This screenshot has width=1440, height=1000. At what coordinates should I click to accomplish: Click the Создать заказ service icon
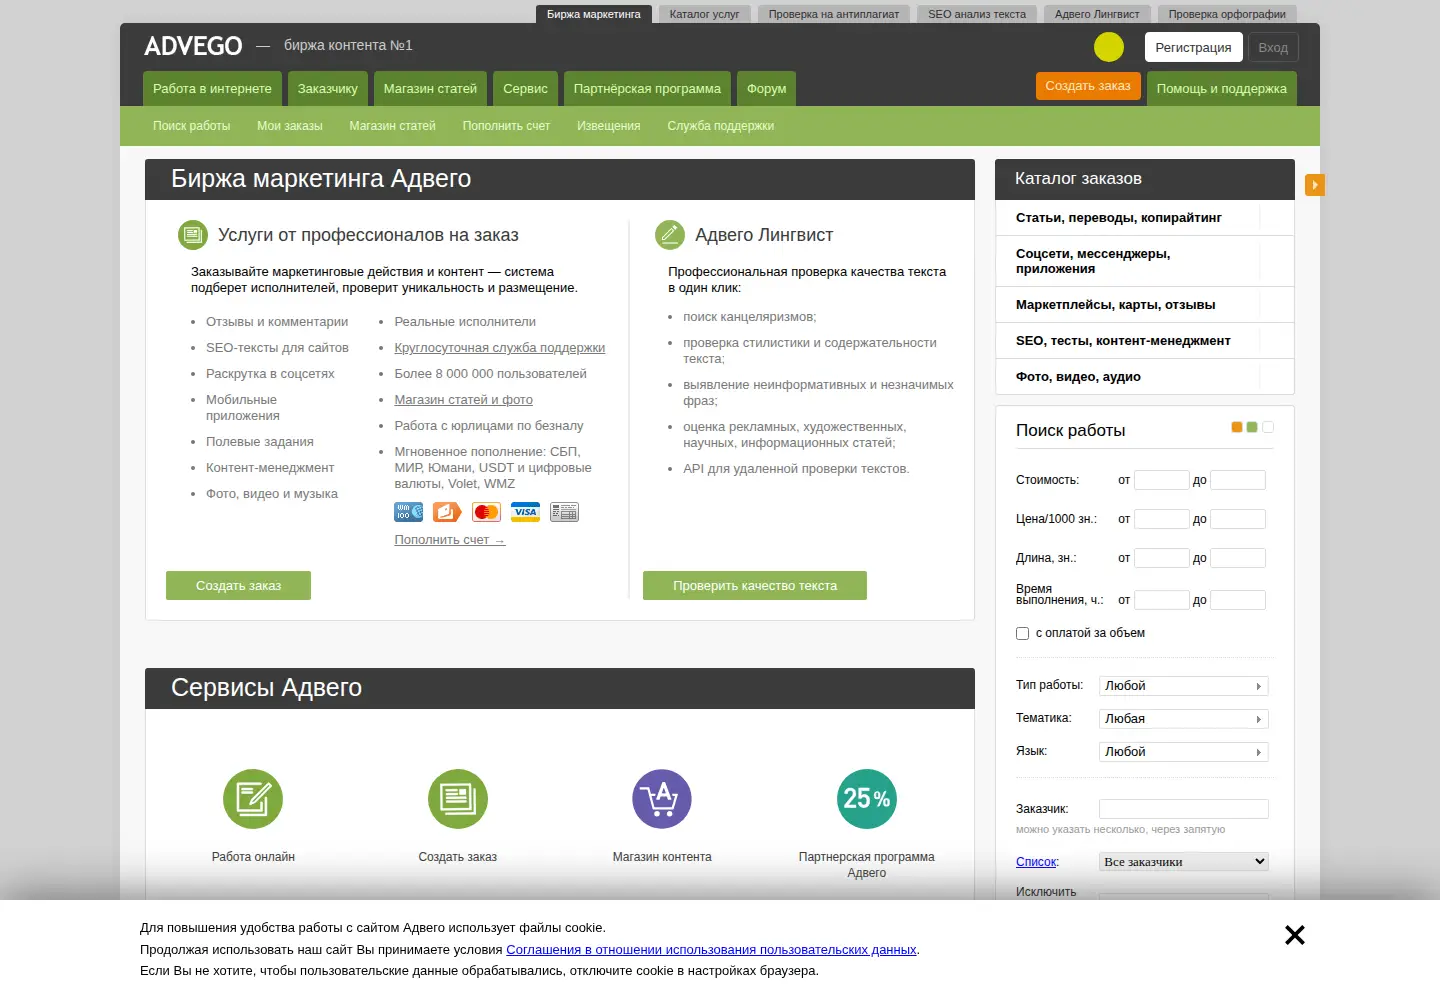click(458, 799)
